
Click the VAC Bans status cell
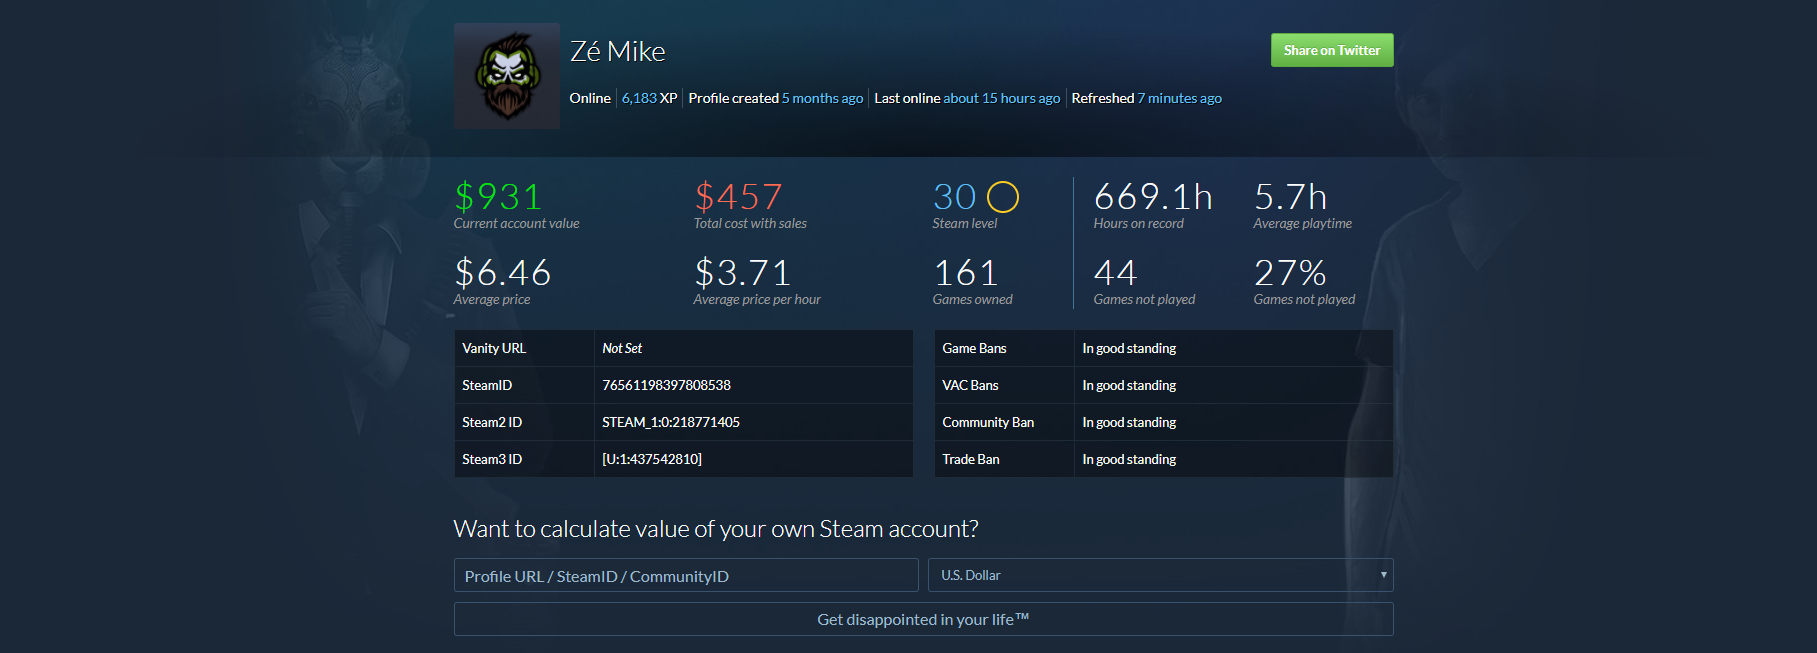click(1233, 385)
